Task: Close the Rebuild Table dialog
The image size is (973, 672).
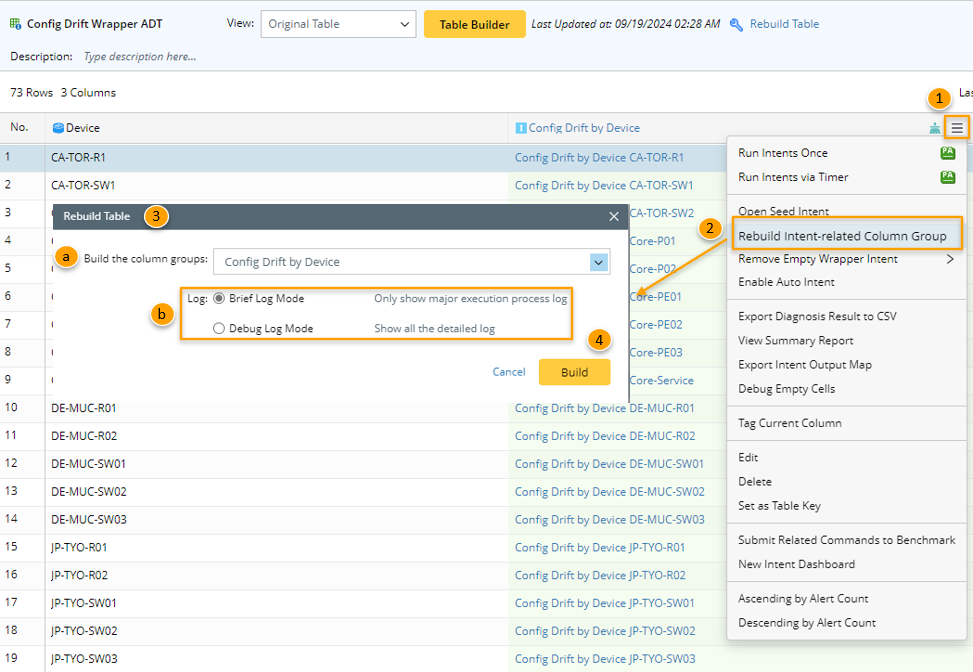Action: pyautogui.click(x=614, y=216)
